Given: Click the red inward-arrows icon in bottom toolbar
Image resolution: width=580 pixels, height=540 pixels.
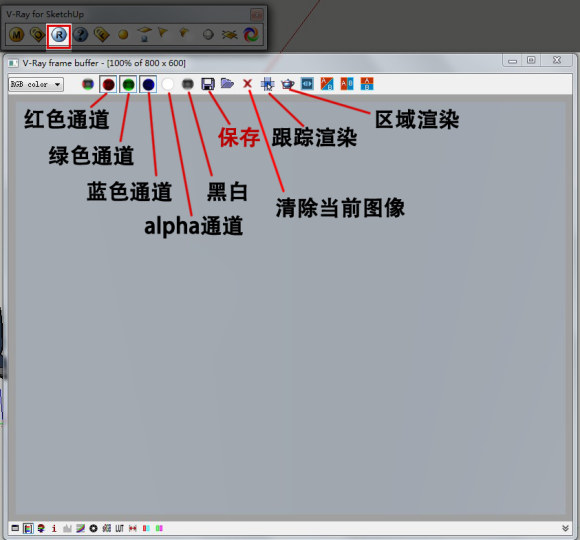Looking at the screenshot, I should [x=133, y=528].
